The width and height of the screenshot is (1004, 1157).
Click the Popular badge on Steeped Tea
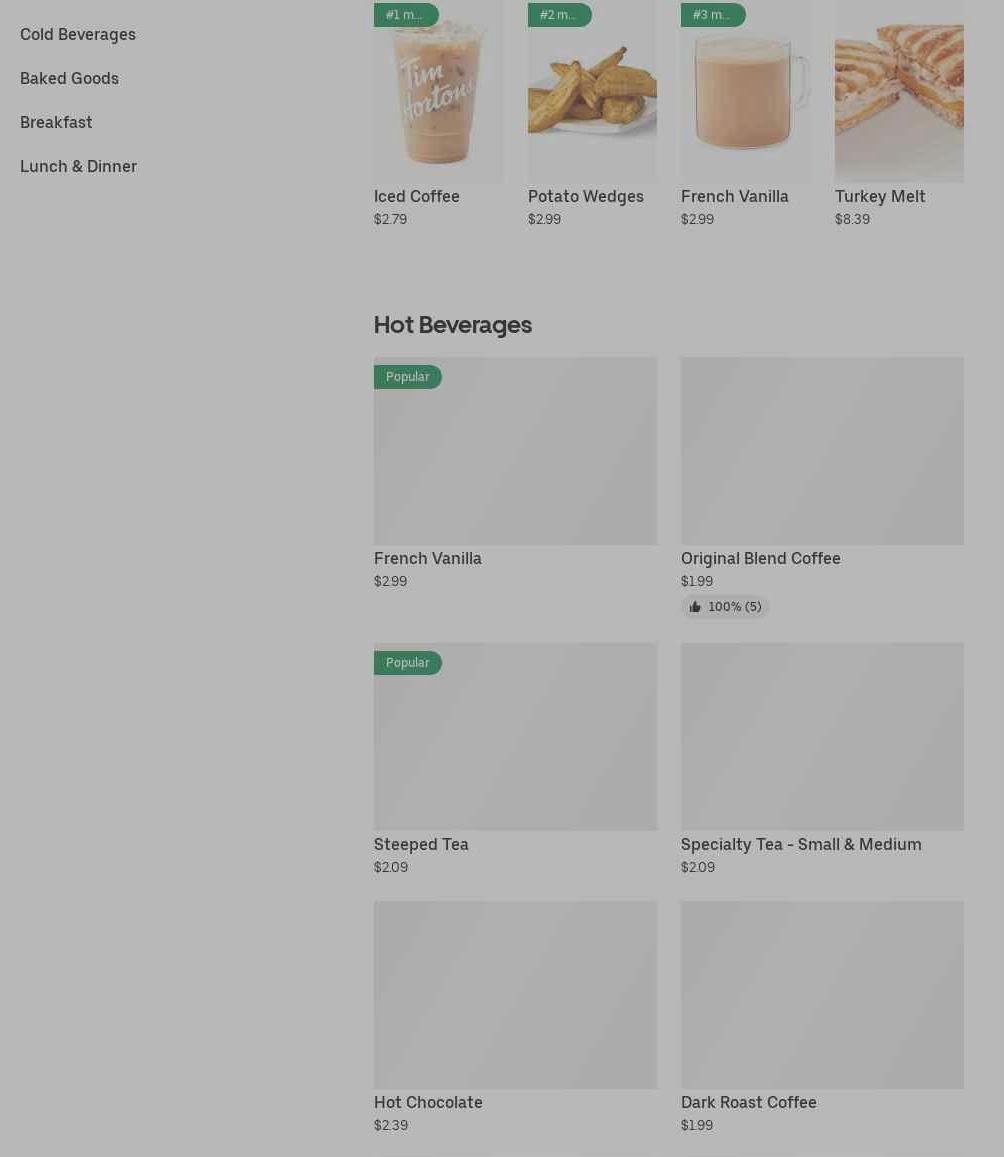[407, 663]
